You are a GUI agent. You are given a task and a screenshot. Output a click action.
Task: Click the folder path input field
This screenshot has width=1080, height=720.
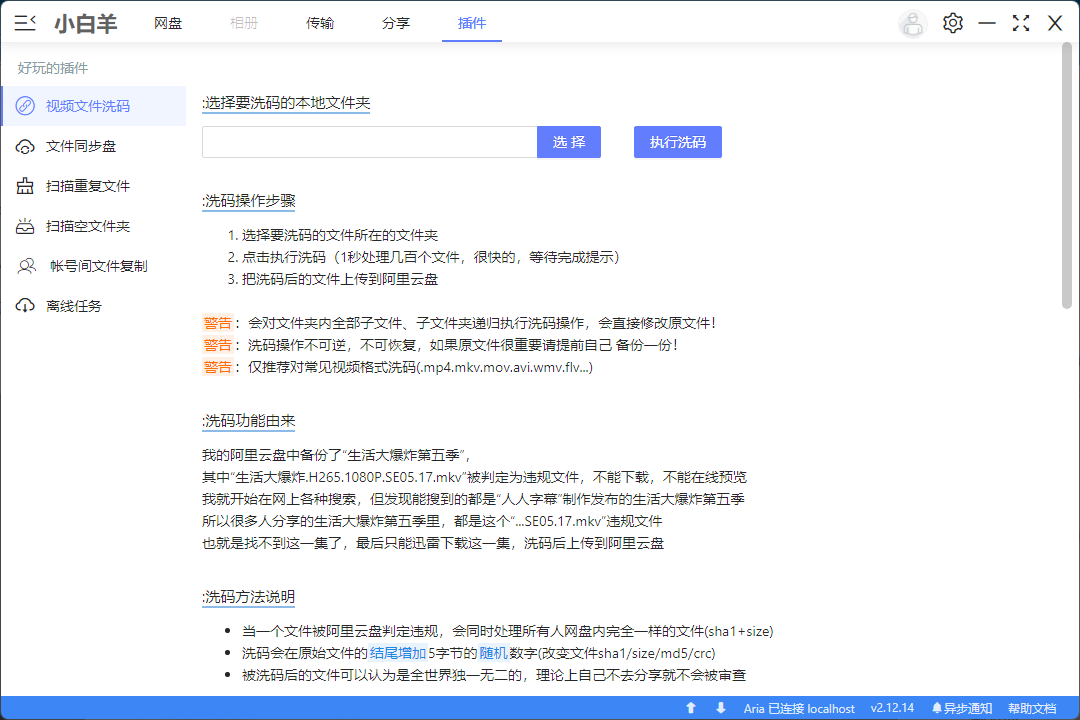pos(369,142)
